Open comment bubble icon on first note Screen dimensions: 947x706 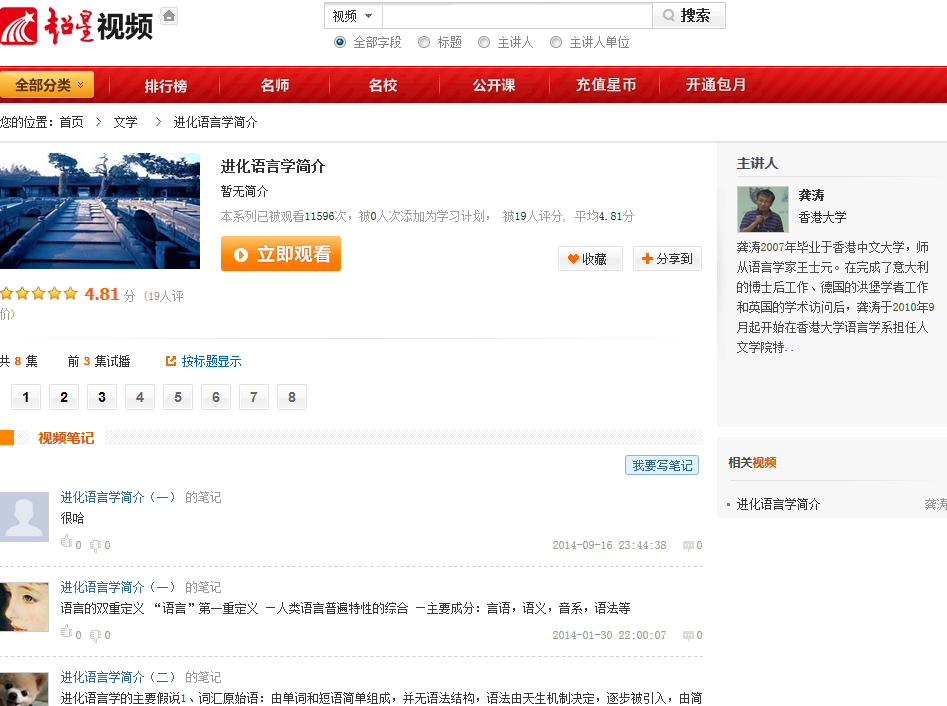688,546
